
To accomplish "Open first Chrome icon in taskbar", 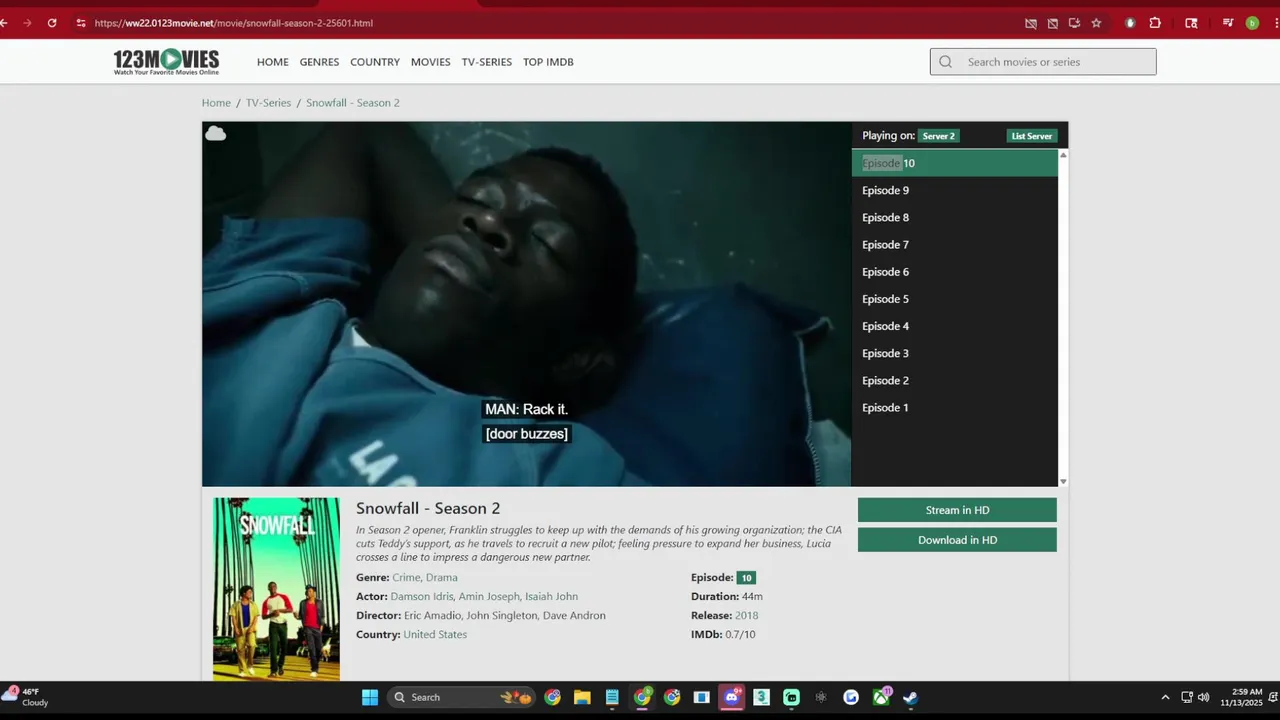I will point(552,697).
